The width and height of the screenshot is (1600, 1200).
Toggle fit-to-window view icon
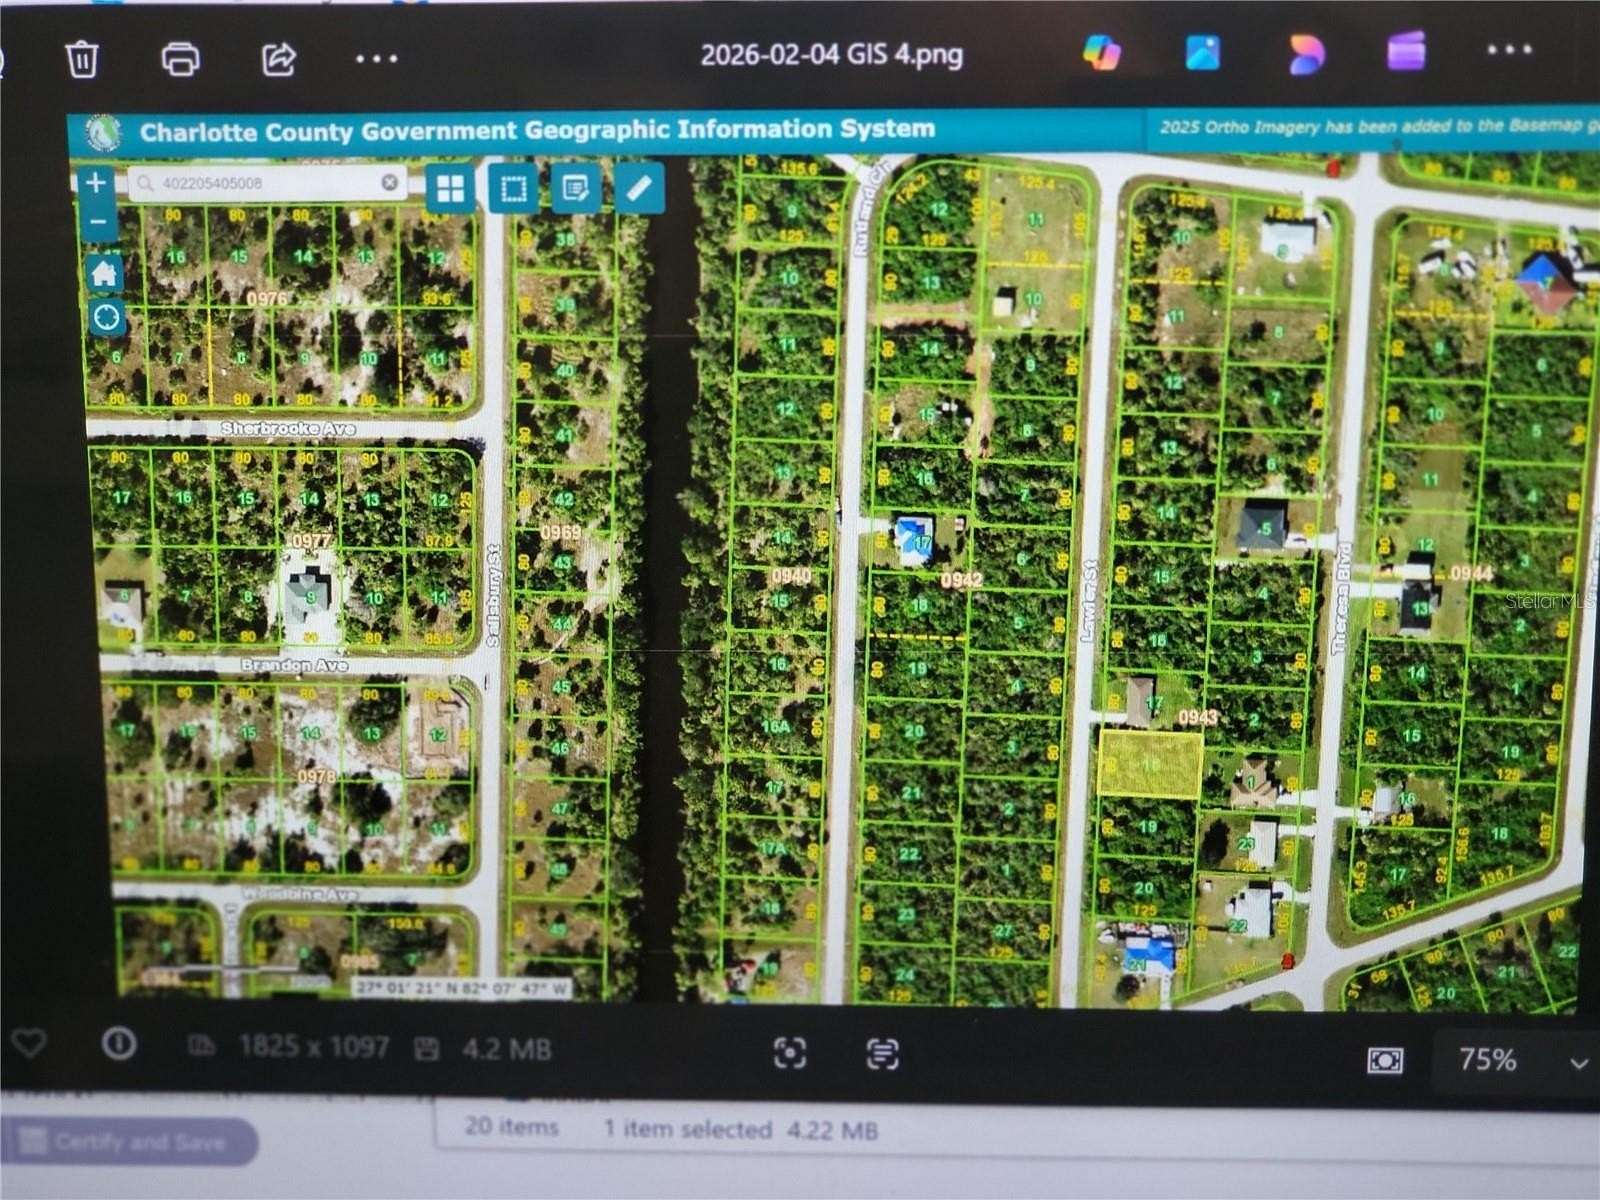click(1385, 1062)
